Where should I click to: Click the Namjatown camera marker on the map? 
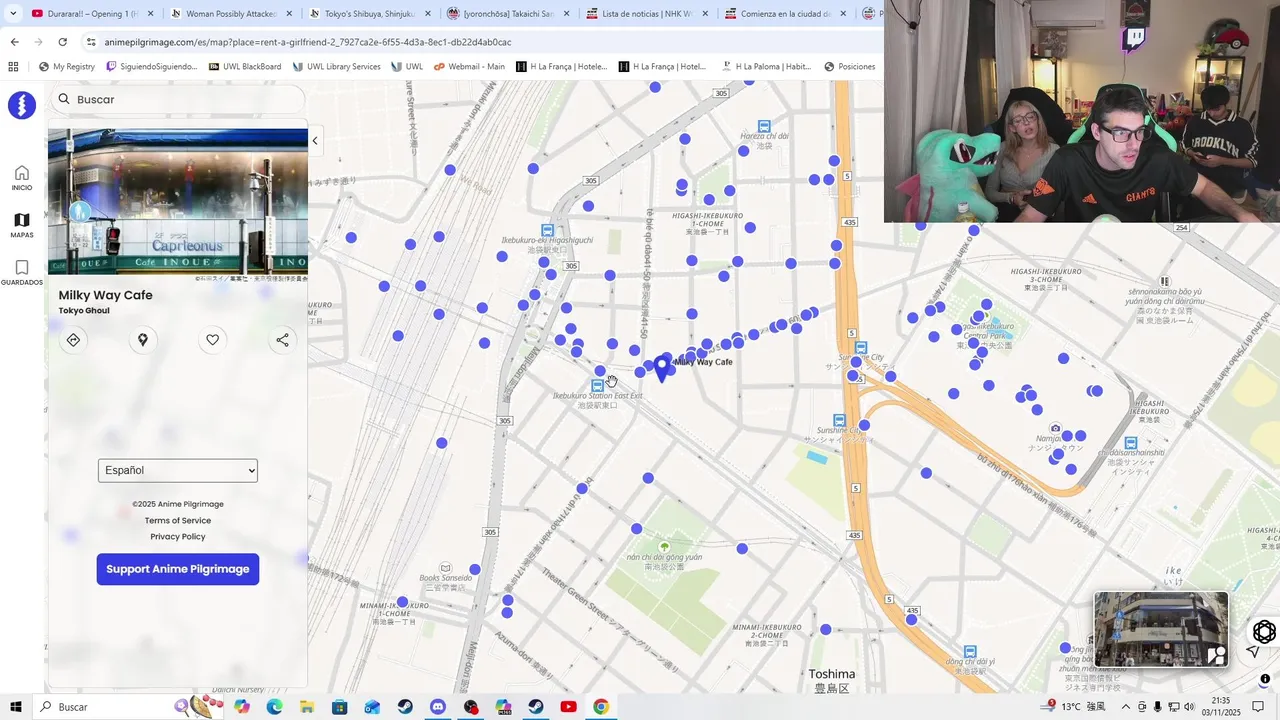1055,429
